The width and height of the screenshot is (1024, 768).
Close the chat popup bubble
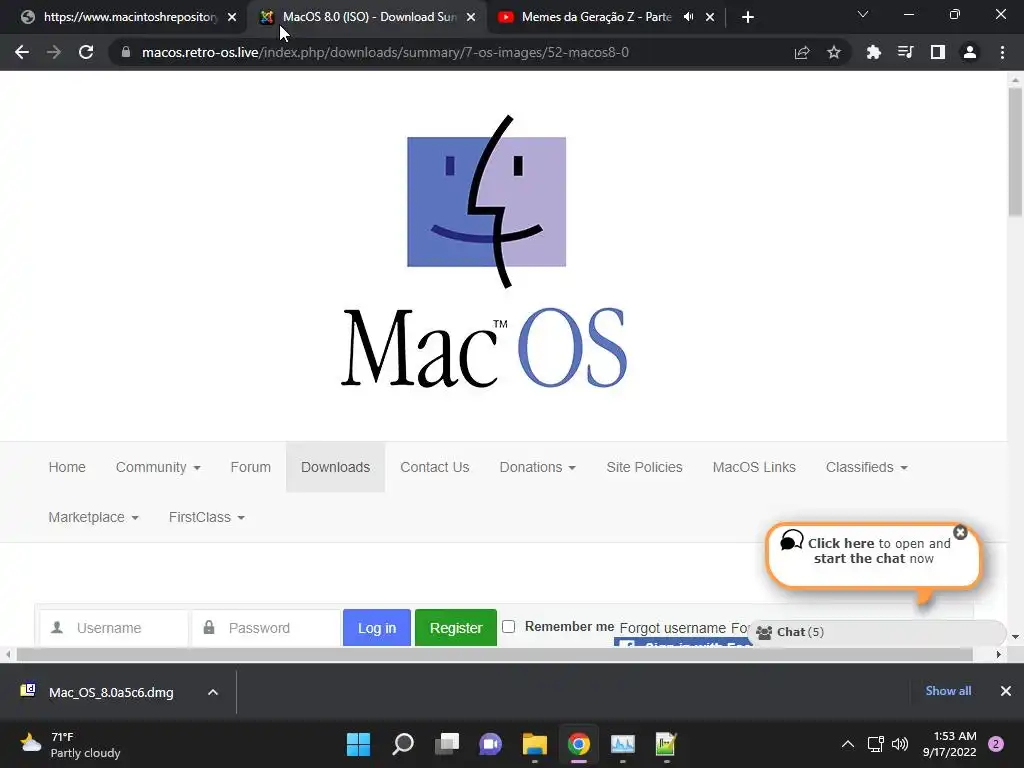coord(960,532)
